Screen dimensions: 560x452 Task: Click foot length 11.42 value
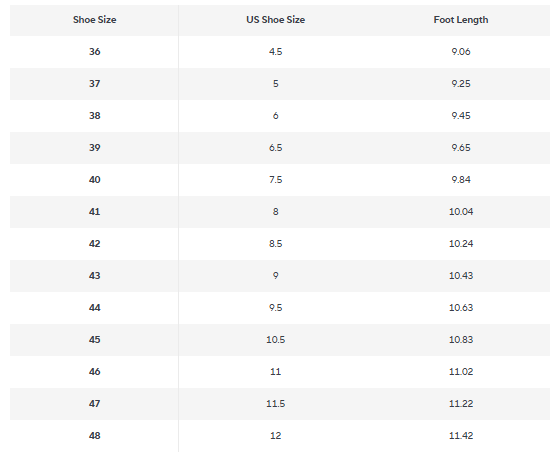click(461, 436)
